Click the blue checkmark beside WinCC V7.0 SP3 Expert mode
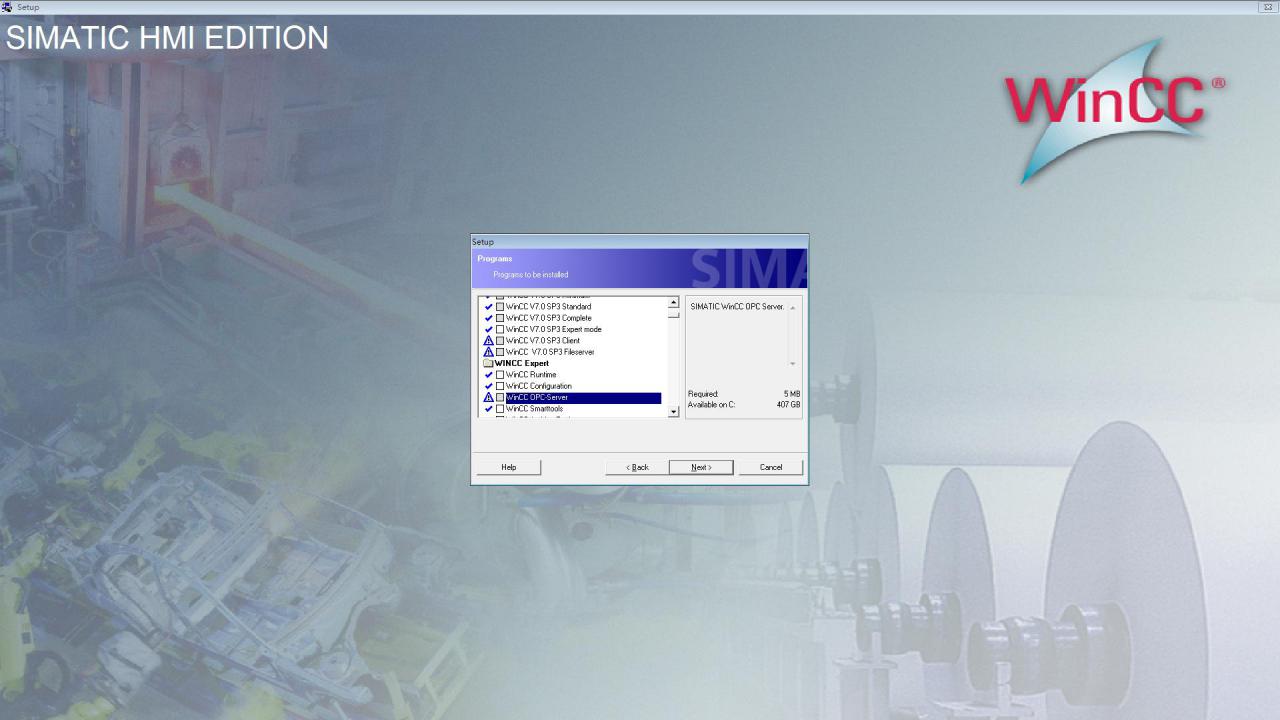 (x=488, y=330)
